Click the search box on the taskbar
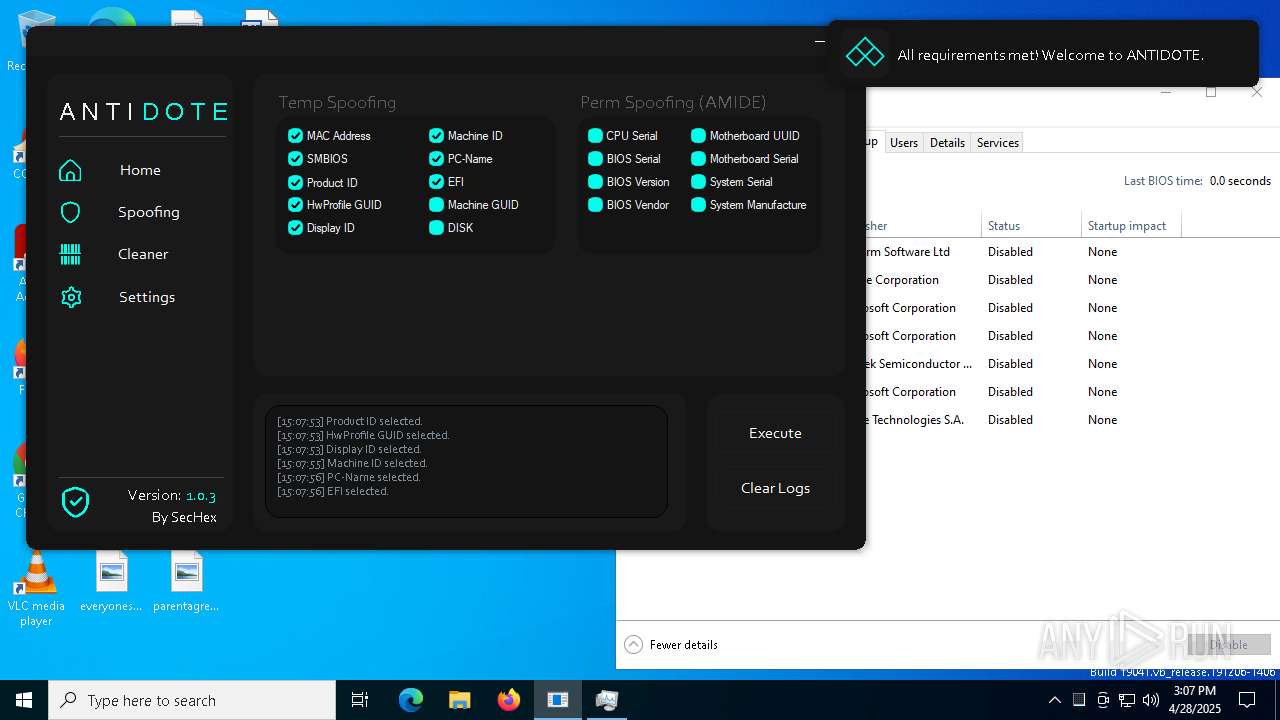 pos(192,700)
